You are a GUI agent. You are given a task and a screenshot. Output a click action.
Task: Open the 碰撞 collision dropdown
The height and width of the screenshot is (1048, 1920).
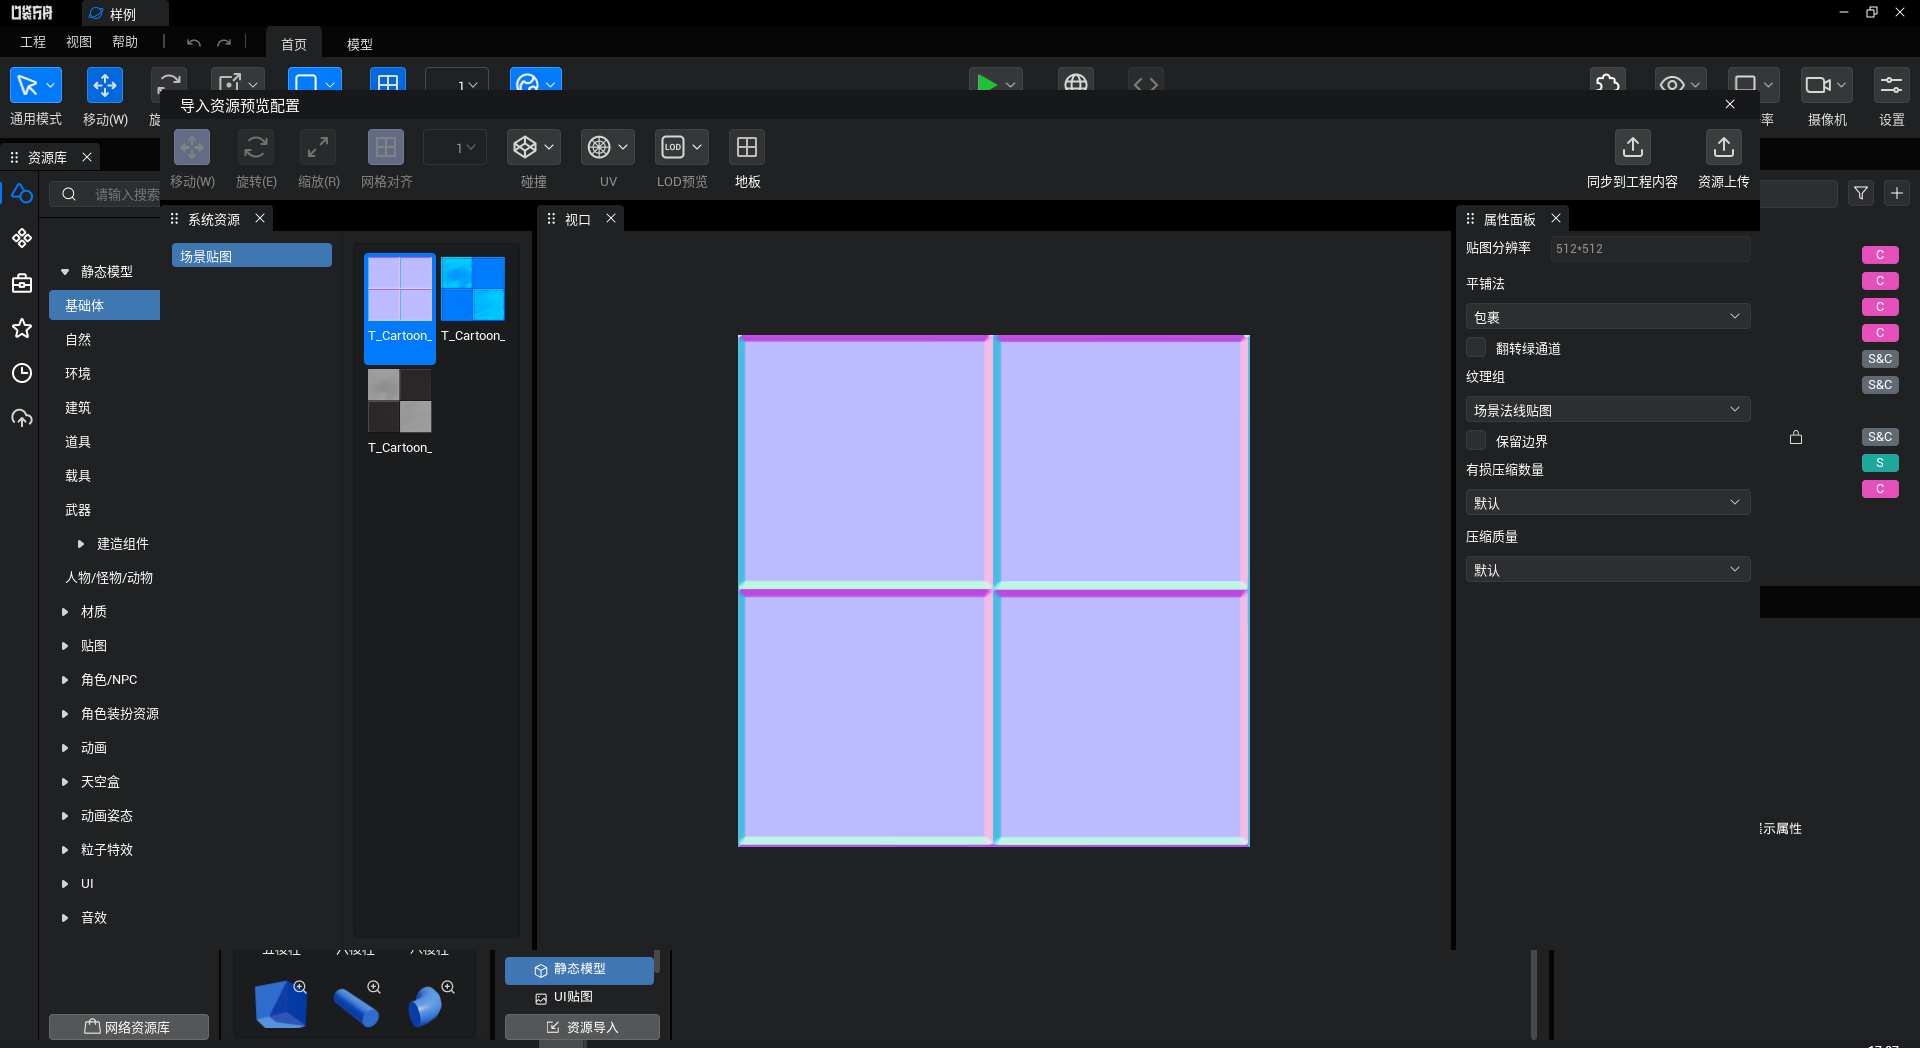click(x=533, y=147)
